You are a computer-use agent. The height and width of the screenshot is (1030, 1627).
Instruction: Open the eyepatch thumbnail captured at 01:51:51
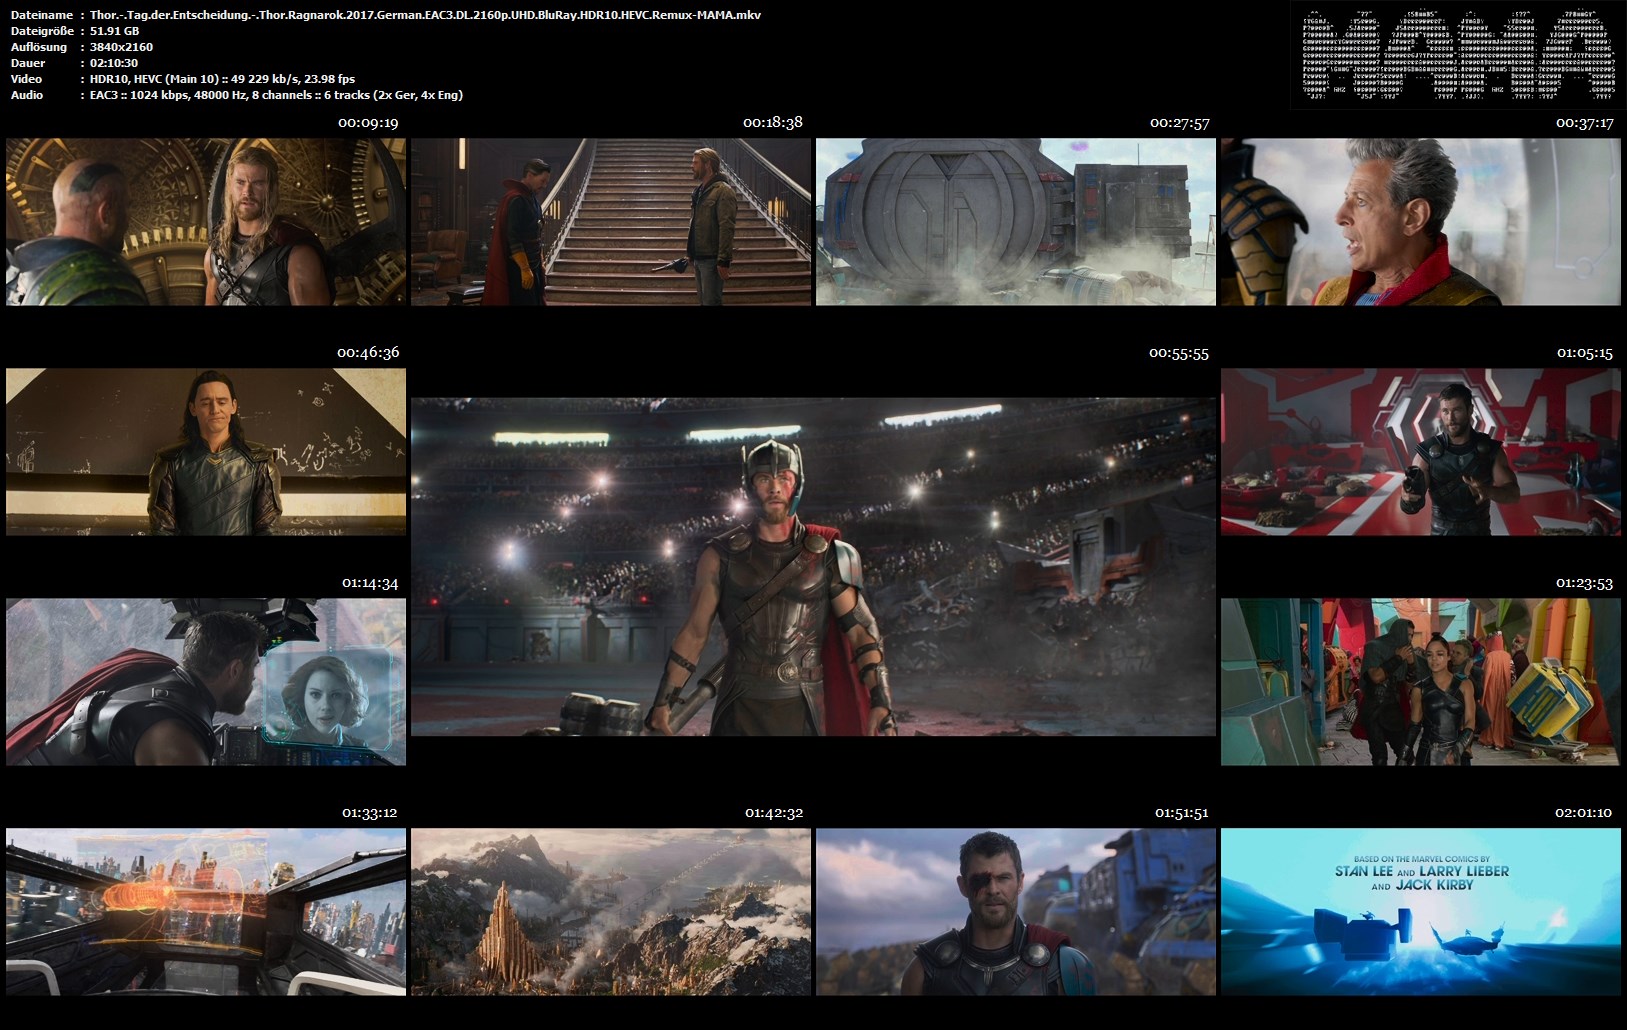(1016, 912)
